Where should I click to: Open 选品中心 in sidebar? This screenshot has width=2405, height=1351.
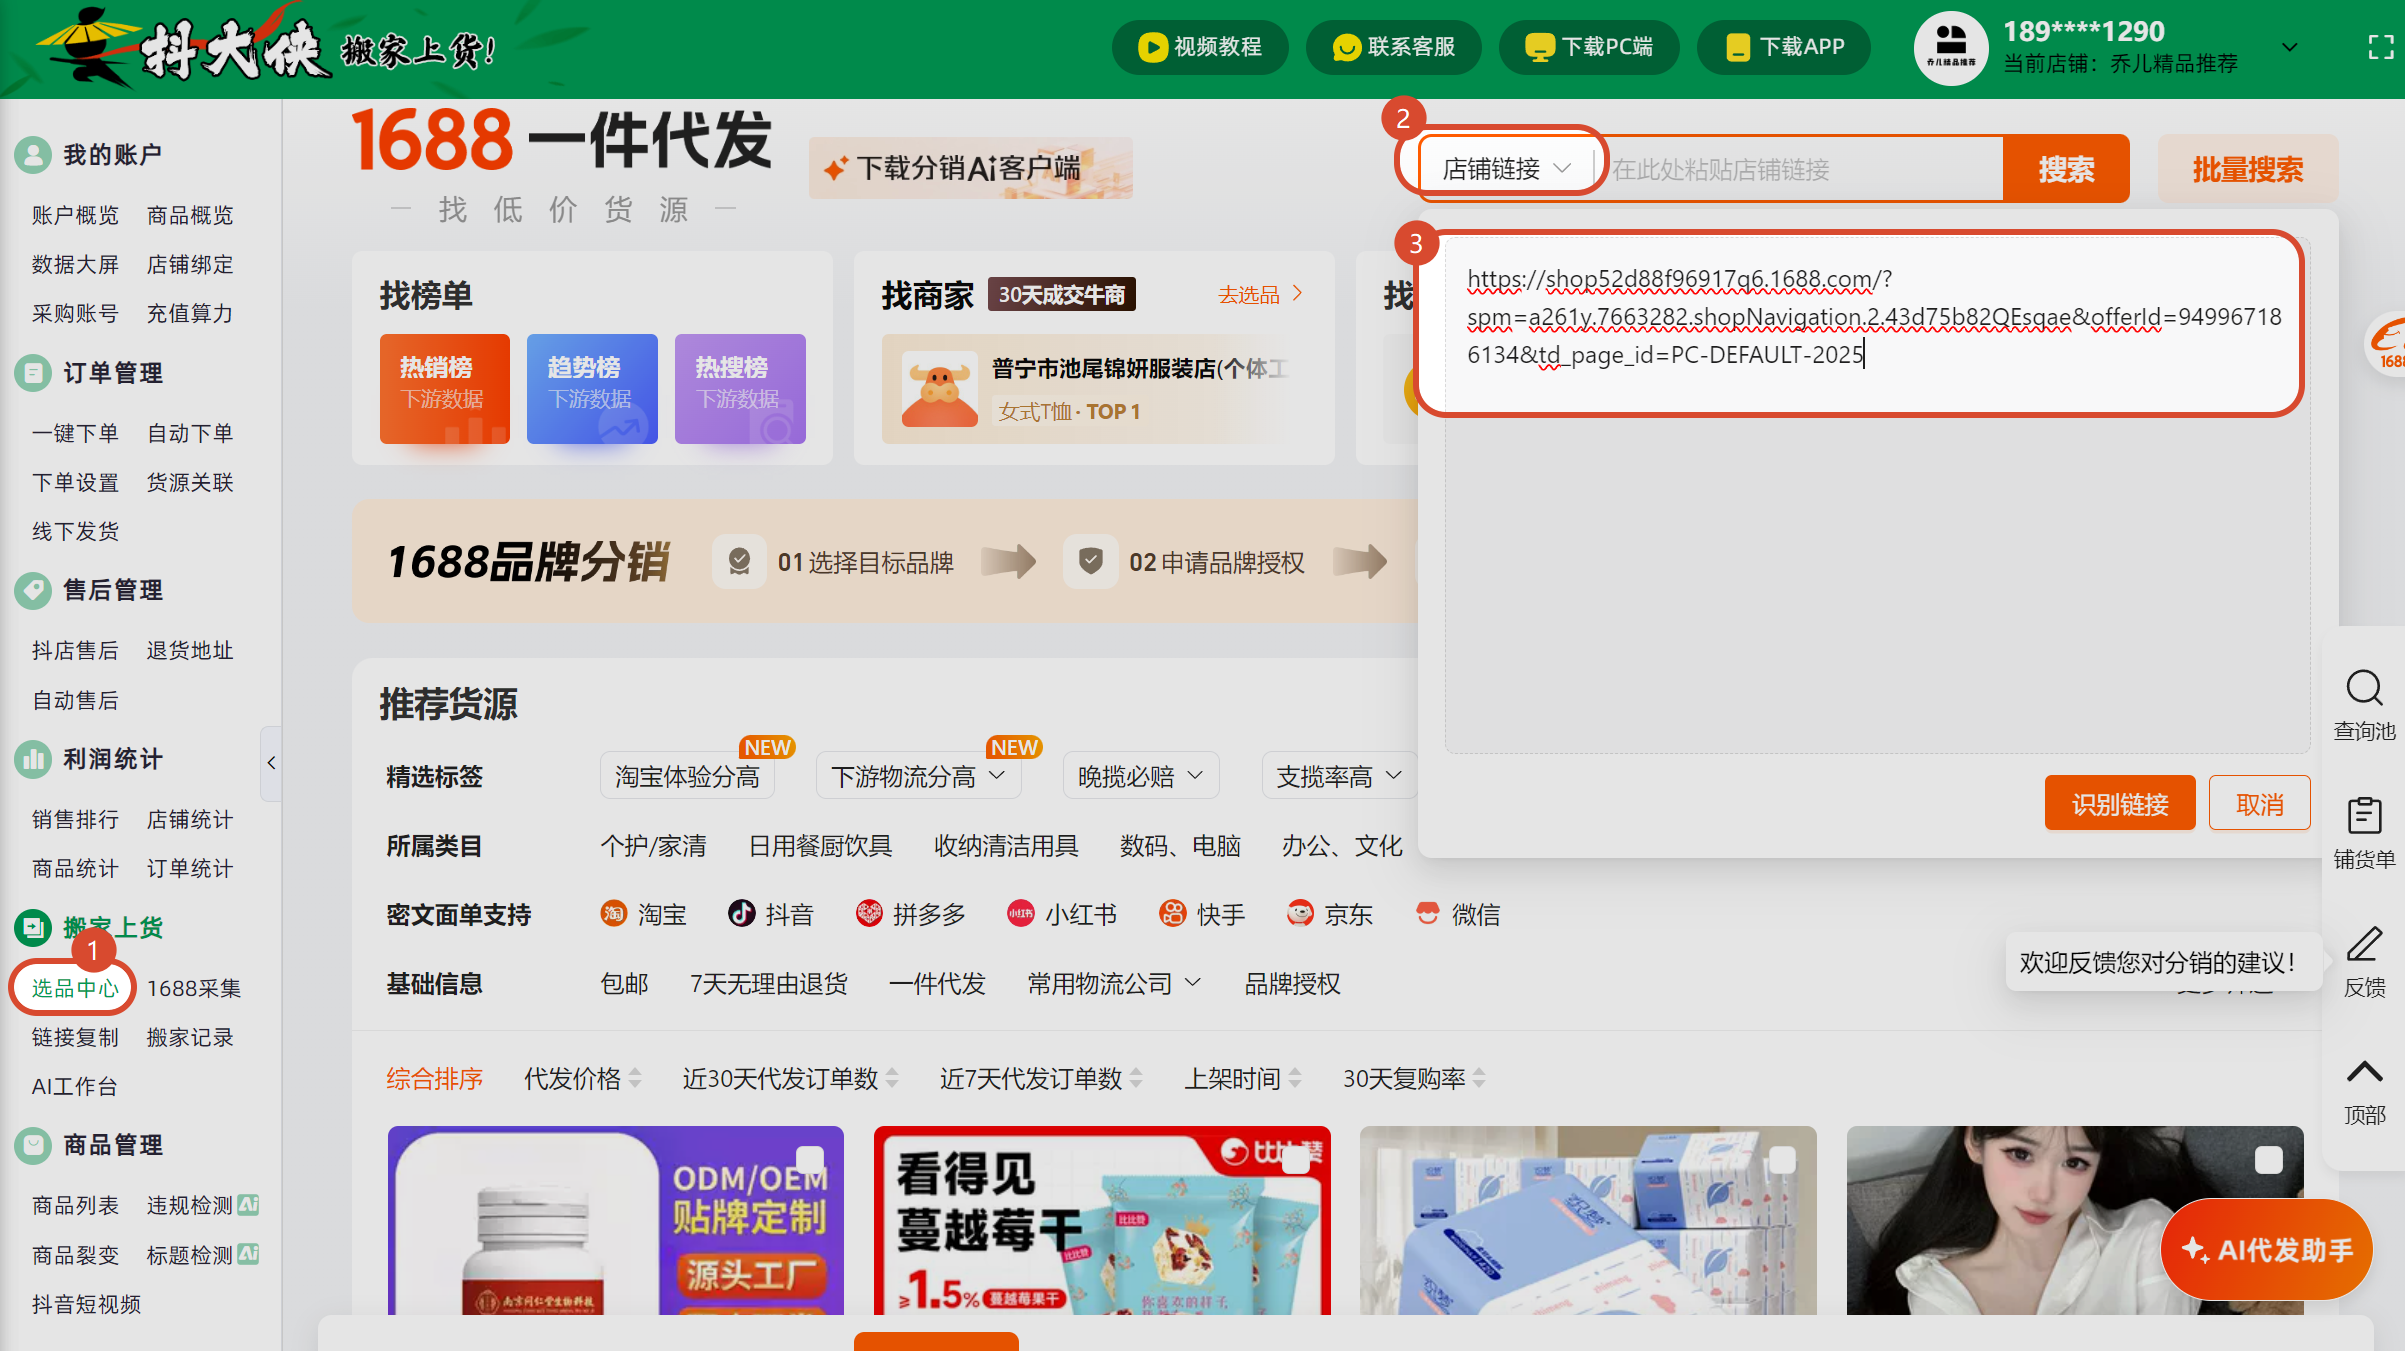pyautogui.click(x=75, y=988)
